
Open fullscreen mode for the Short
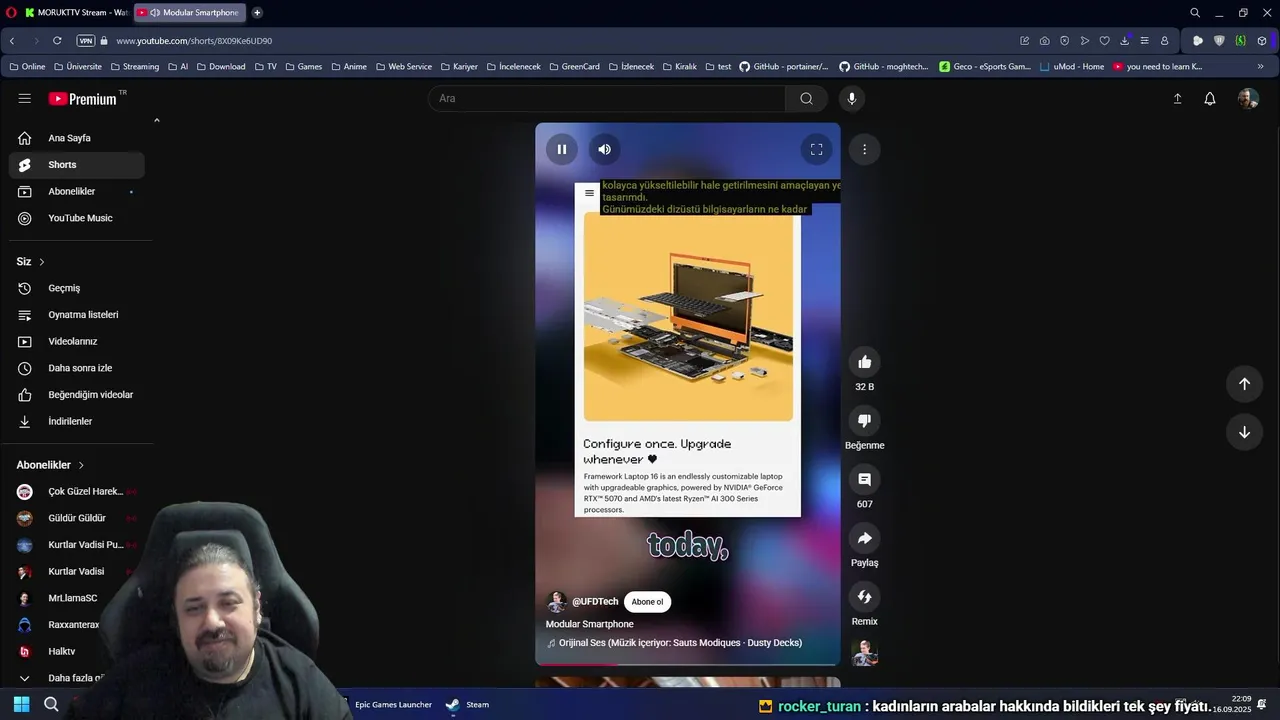(816, 149)
